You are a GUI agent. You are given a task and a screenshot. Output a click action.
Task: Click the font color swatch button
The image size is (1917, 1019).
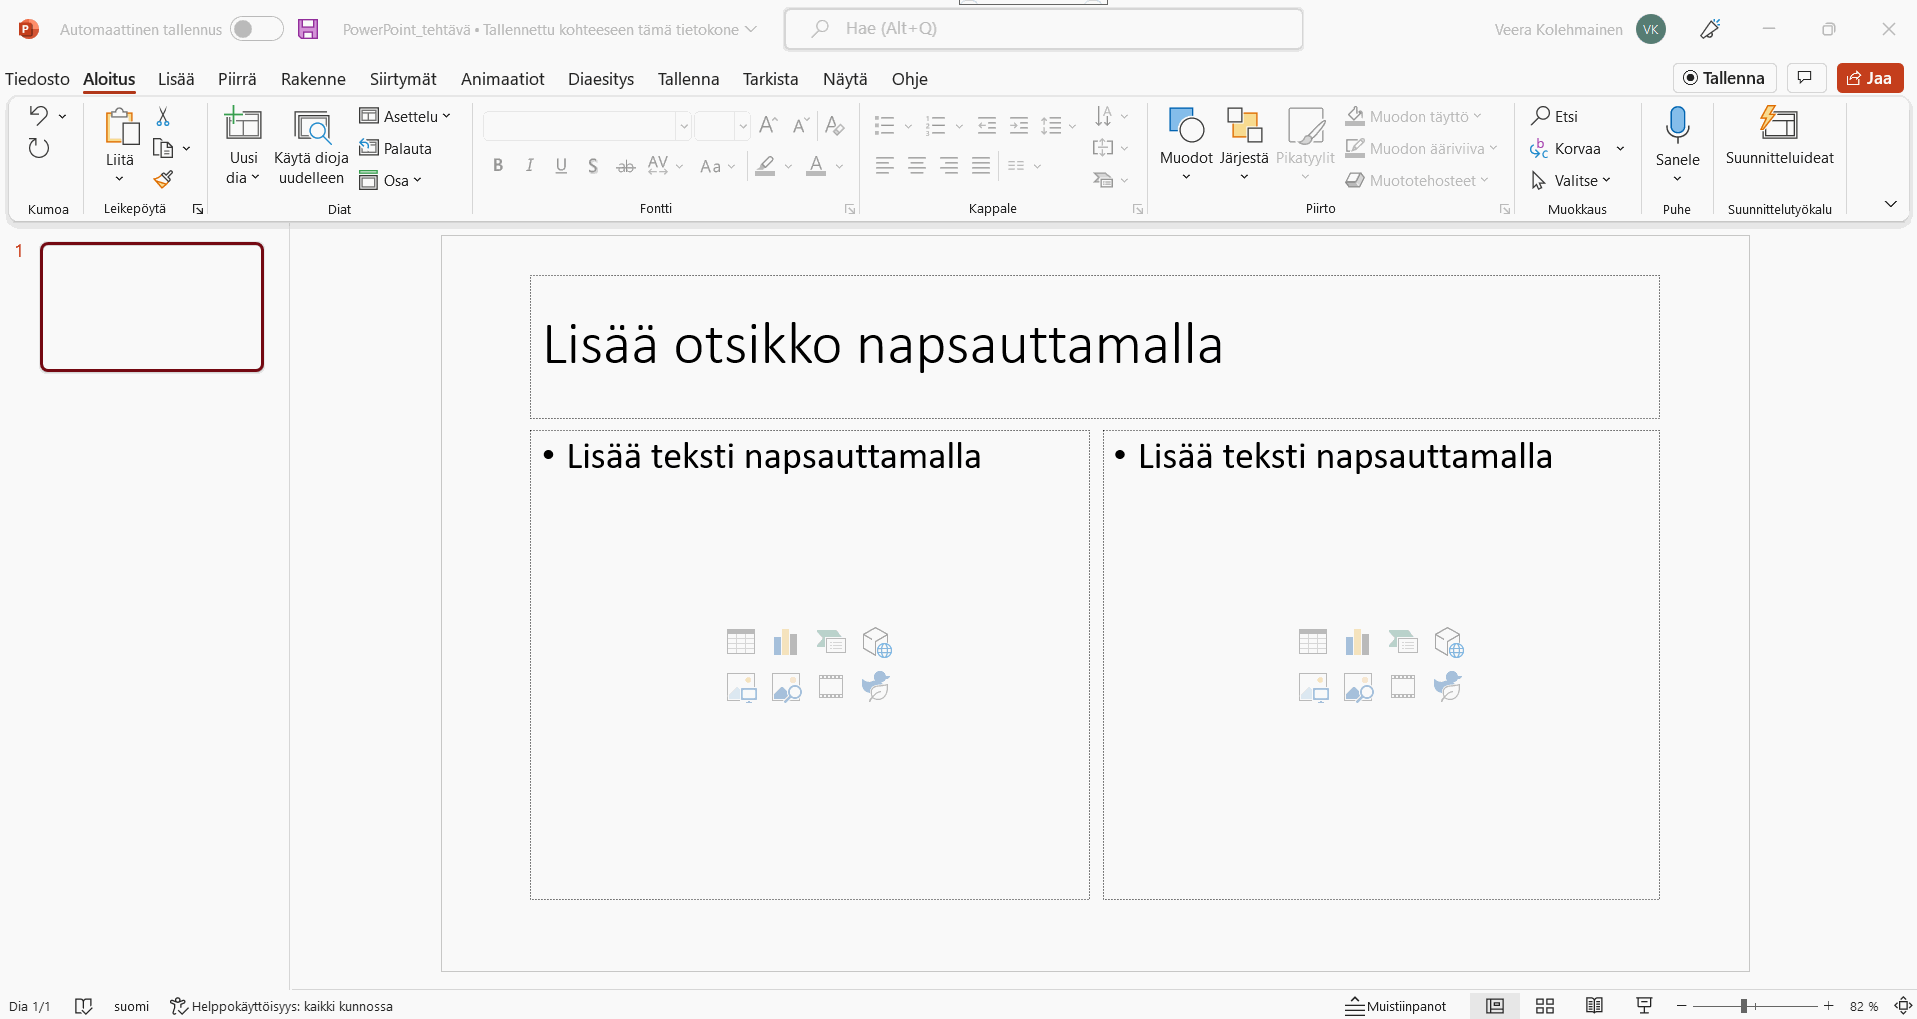click(x=816, y=166)
